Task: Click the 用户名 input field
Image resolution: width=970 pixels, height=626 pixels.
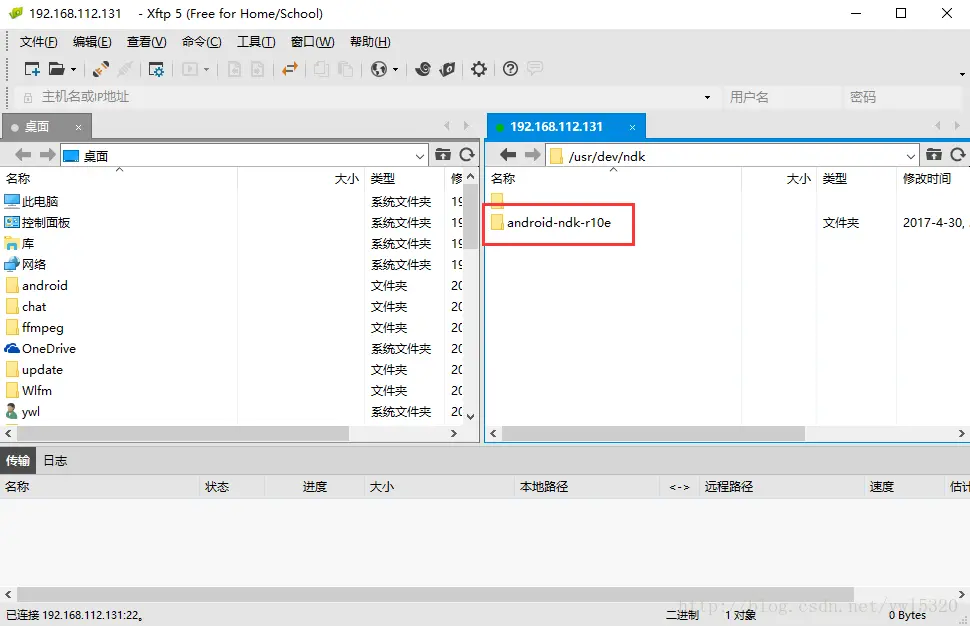Action: 782,97
